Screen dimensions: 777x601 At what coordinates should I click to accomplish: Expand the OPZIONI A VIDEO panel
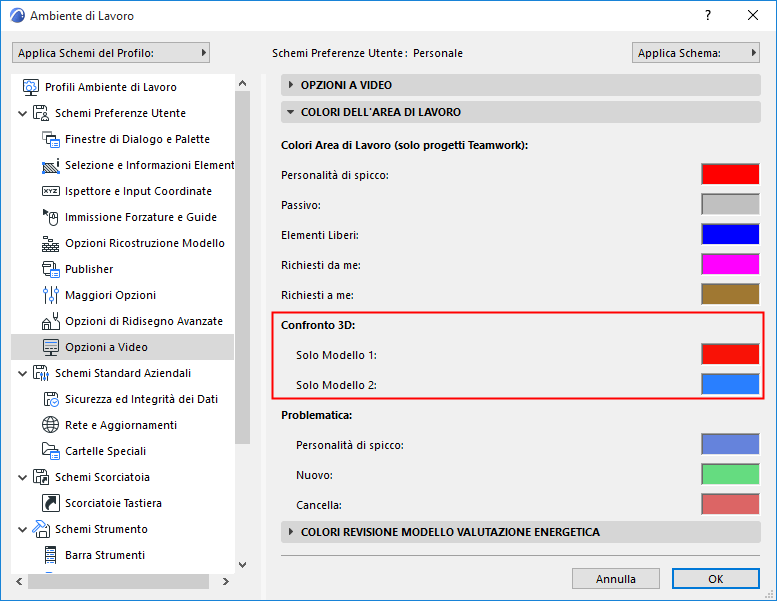(520, 85)
